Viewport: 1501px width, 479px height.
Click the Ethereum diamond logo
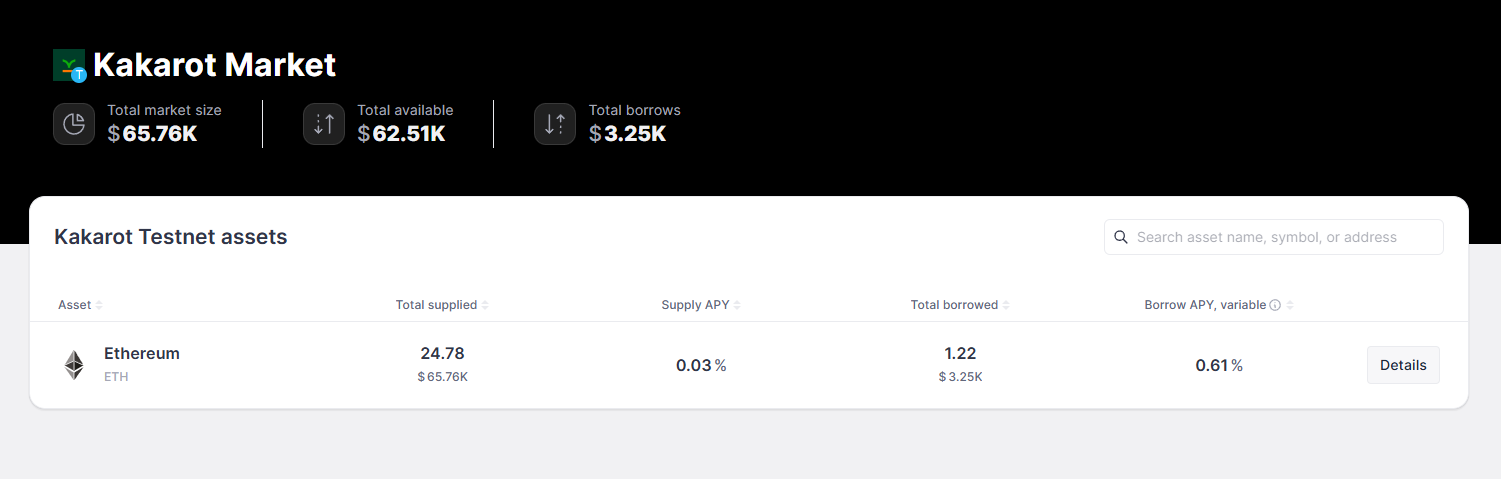point(75,365)
